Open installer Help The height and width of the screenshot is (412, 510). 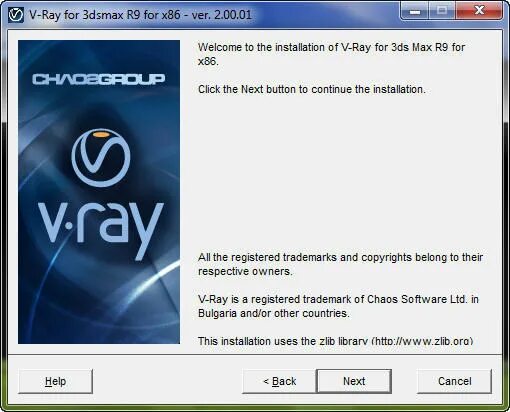tap(55, 381)
